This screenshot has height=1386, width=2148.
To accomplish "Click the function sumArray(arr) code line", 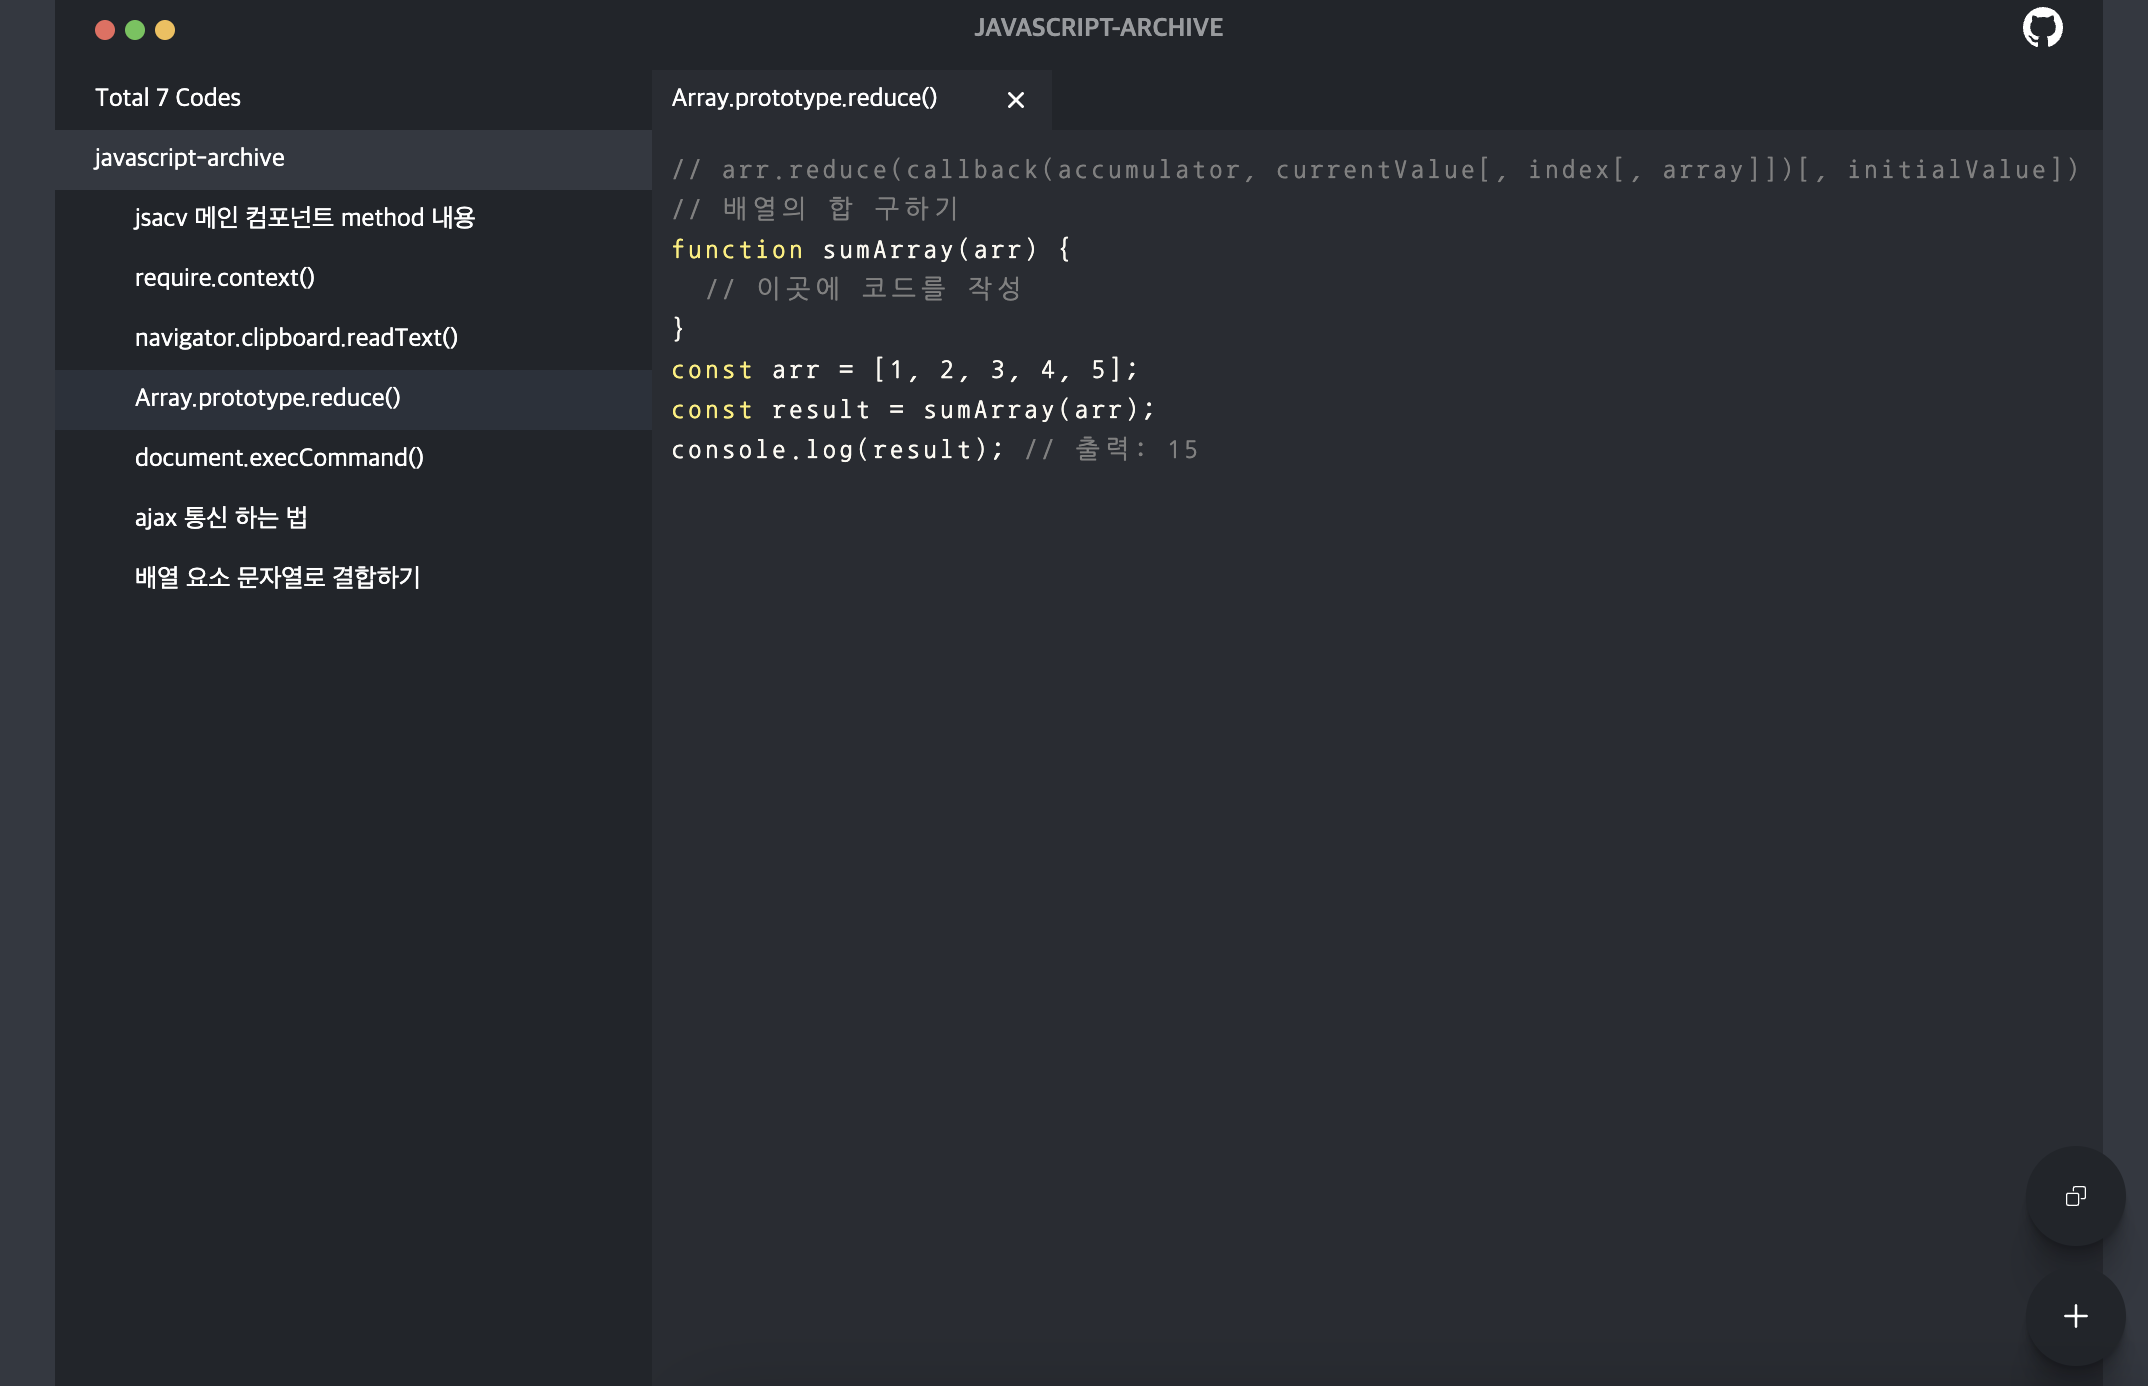I will pyautogui.click(x=870, y=250).
